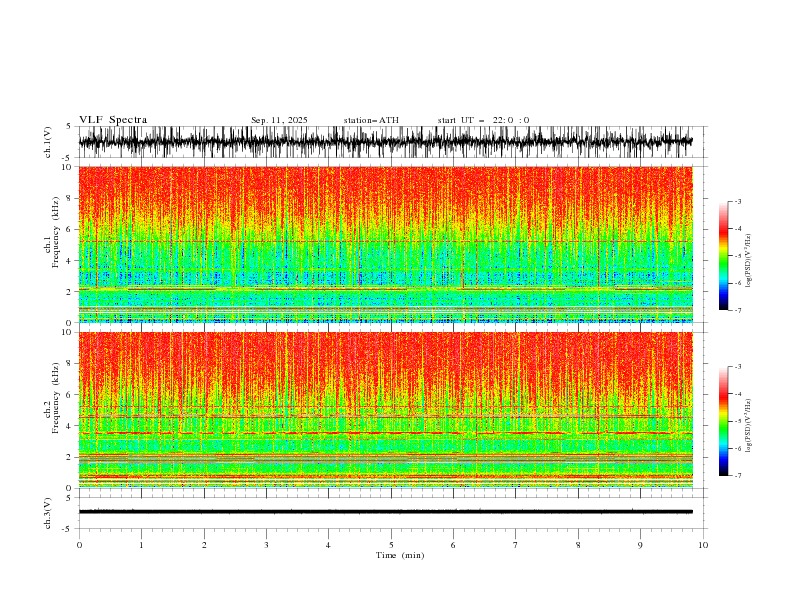
Task: Click time axis tick label "0"
Action: coord(79,545)
